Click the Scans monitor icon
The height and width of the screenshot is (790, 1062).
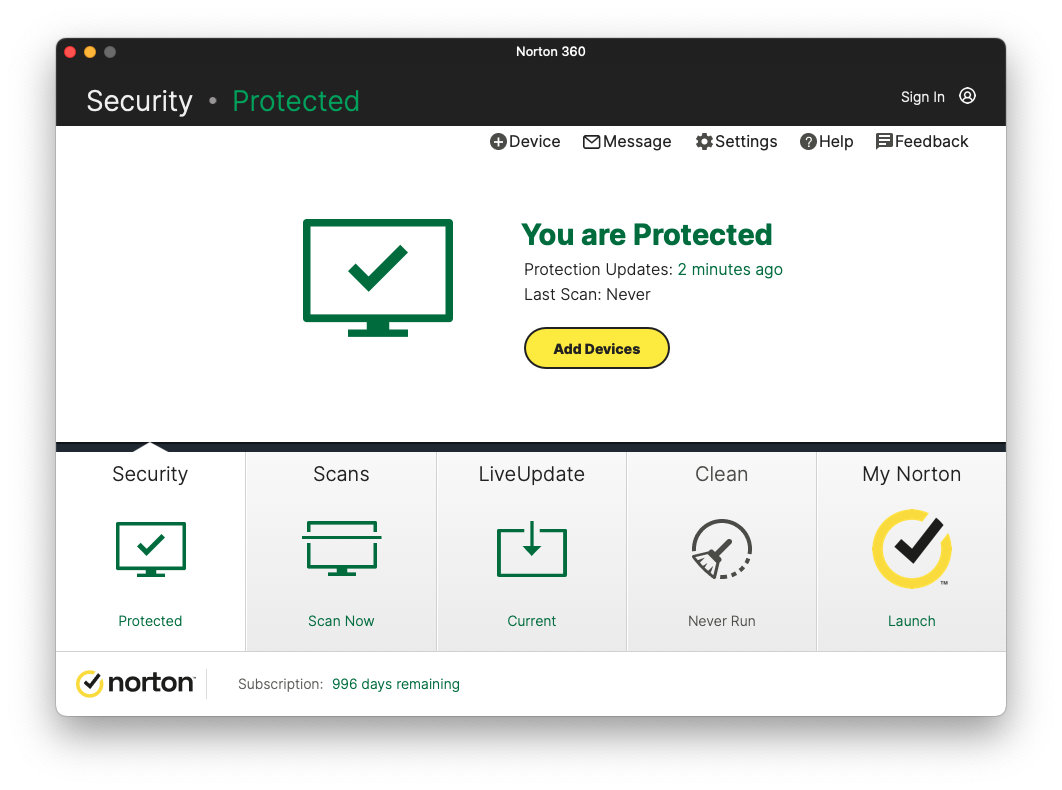tap(341, 548)
